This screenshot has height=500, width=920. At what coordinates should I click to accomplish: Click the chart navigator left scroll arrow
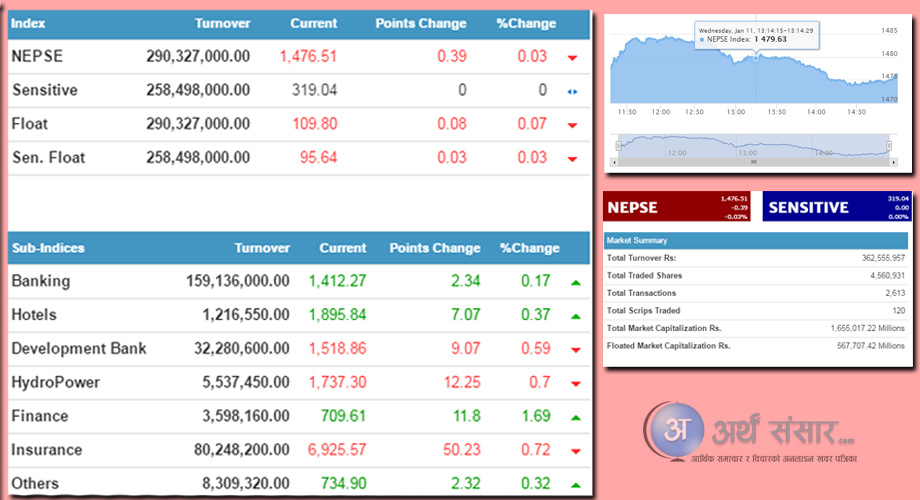[x=614, y=162]
